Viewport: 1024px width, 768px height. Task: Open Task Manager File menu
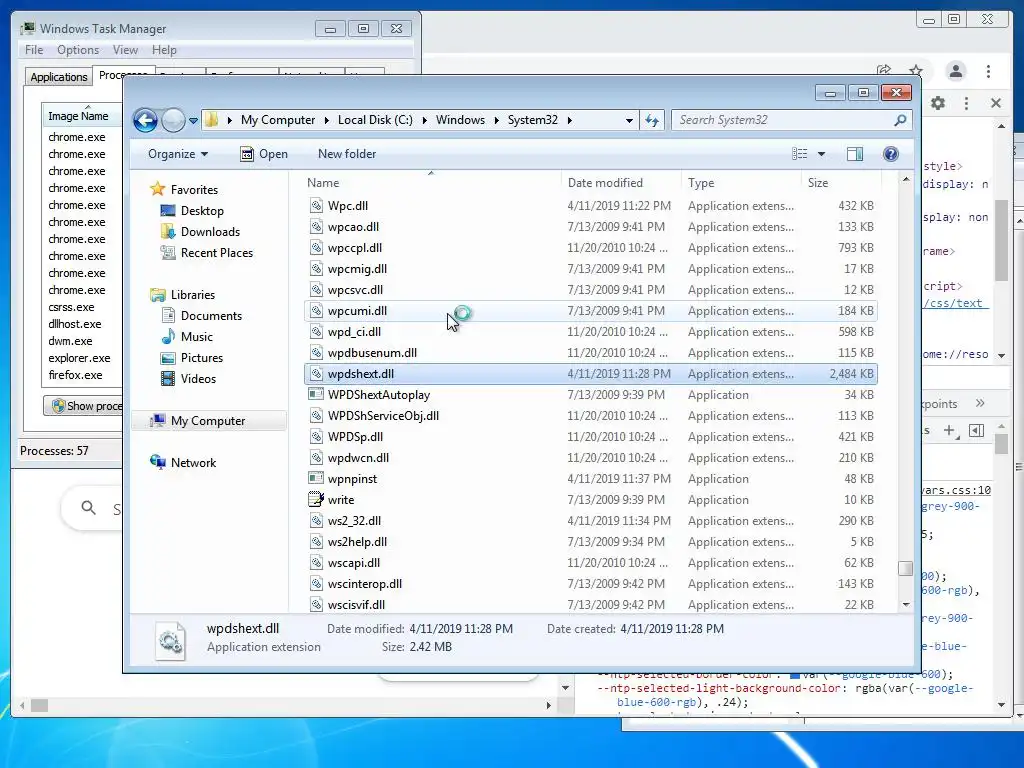[34, 50]
